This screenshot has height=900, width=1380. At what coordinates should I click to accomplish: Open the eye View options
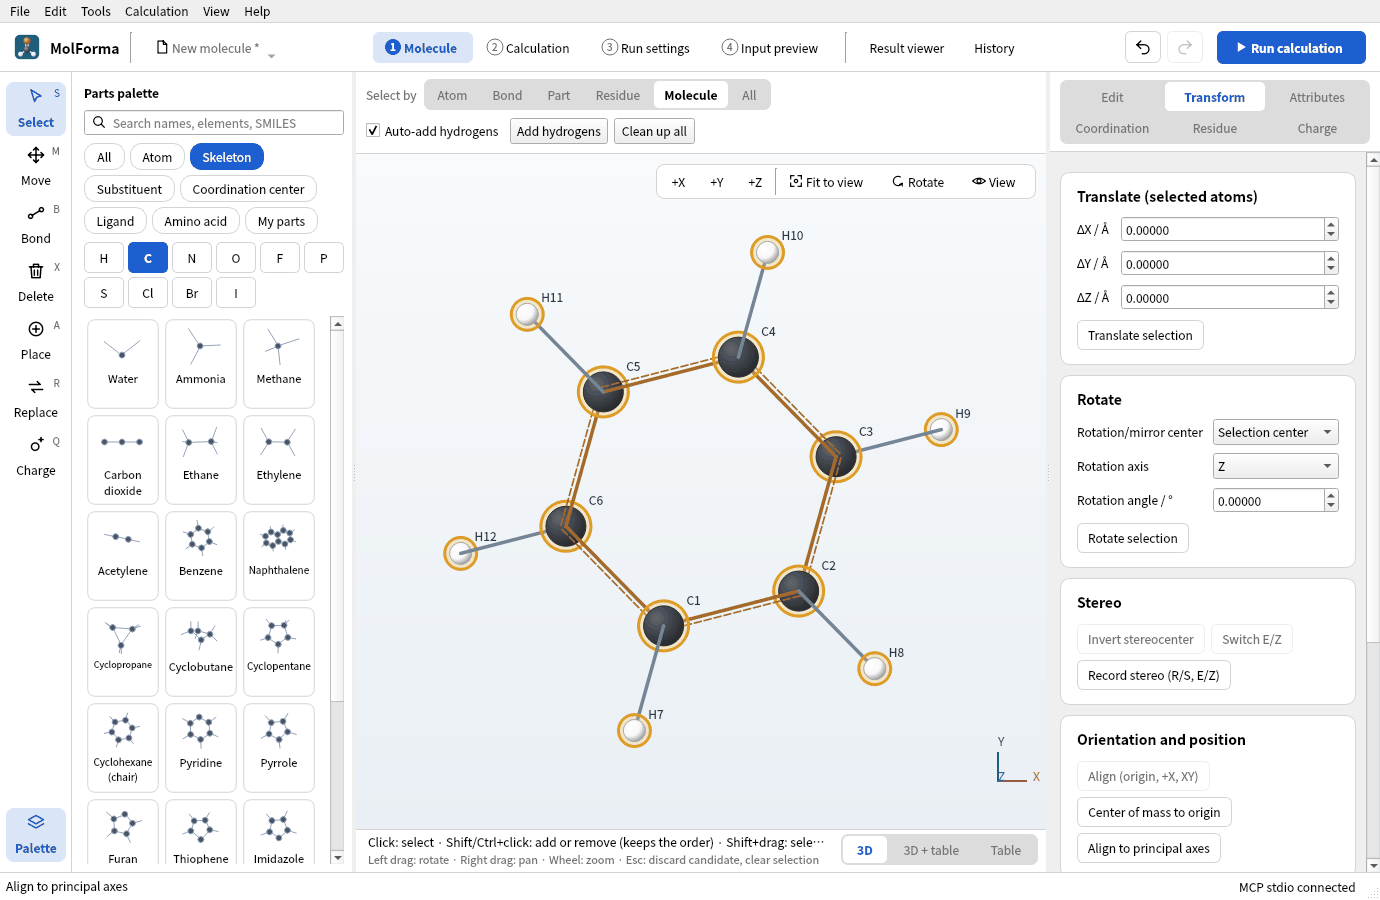point(993,182)
